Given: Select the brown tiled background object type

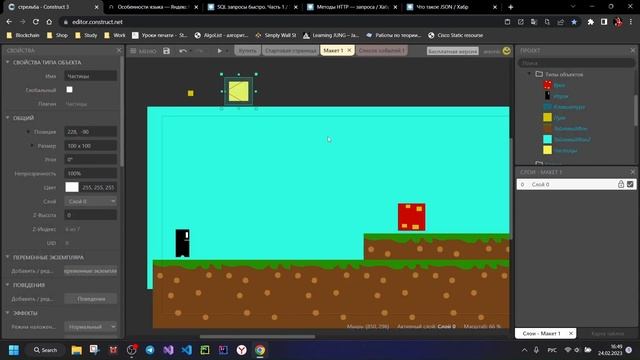Looking at the screenshot, I should click(x=547, y=128).
